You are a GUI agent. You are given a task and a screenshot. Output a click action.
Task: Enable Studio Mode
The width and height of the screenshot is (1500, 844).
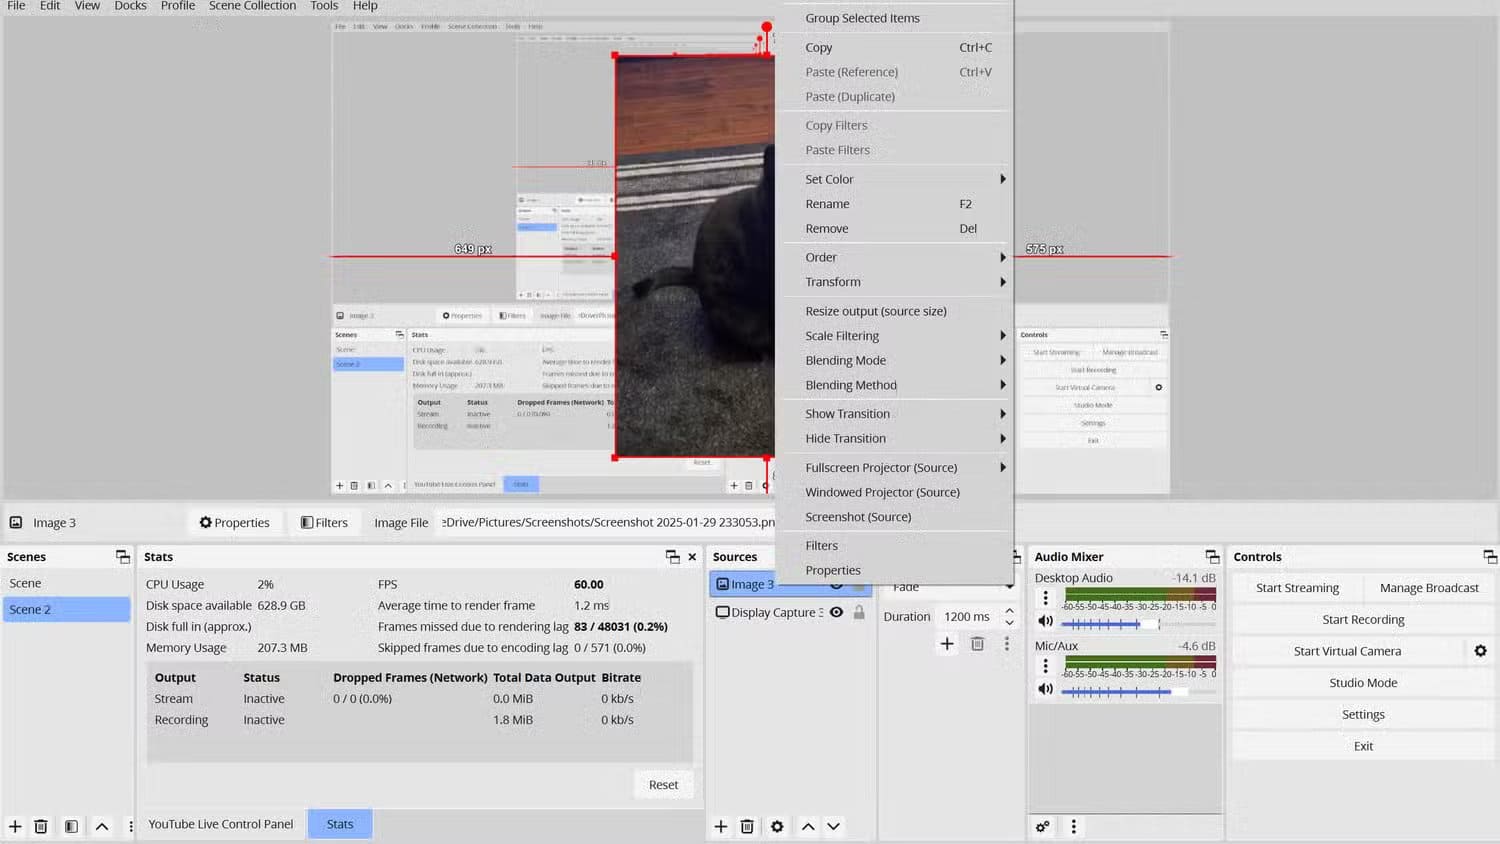[1363, 683]
